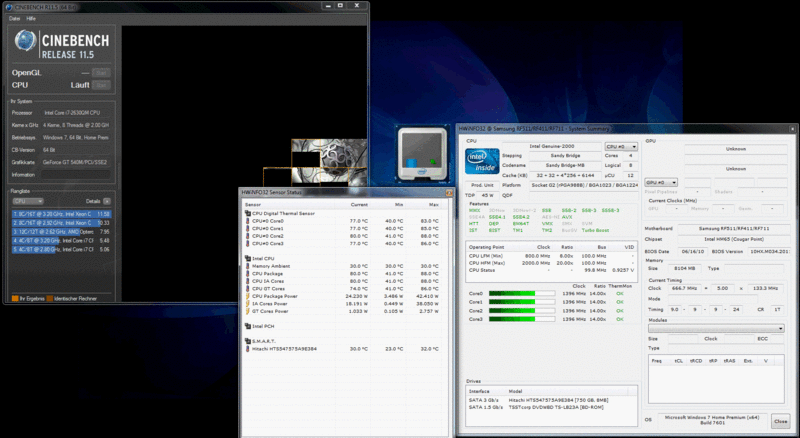
Task: Click the Details toggle button in Rangliste
Action: click(x=107, y=201)
